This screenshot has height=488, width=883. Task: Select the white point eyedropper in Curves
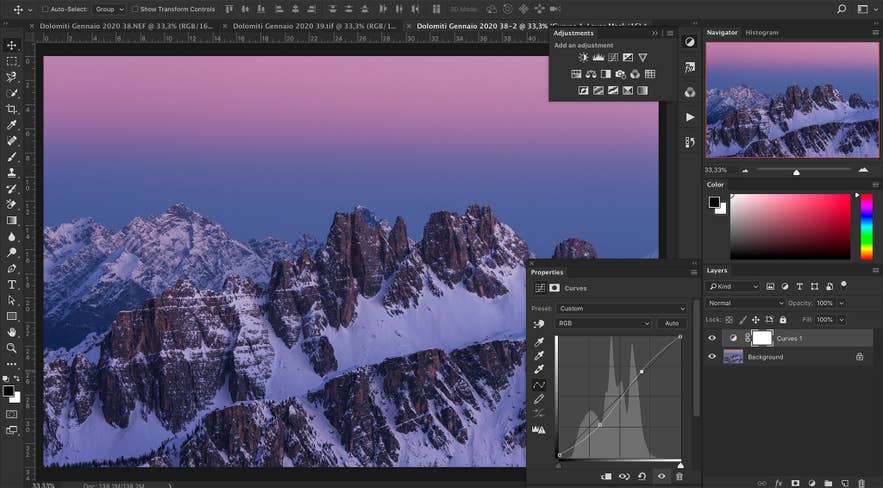click(539, 369)
